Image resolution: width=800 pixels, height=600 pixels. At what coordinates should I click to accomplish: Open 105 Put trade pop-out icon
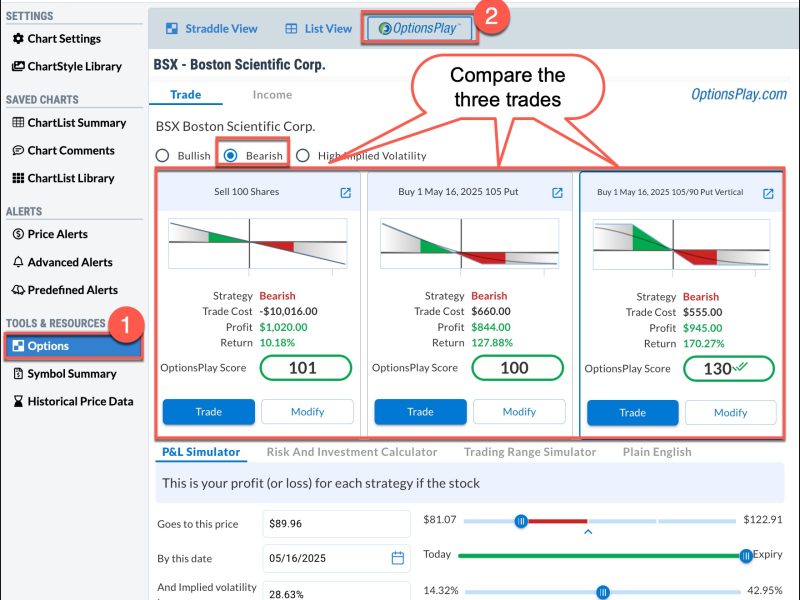[557, 192]
